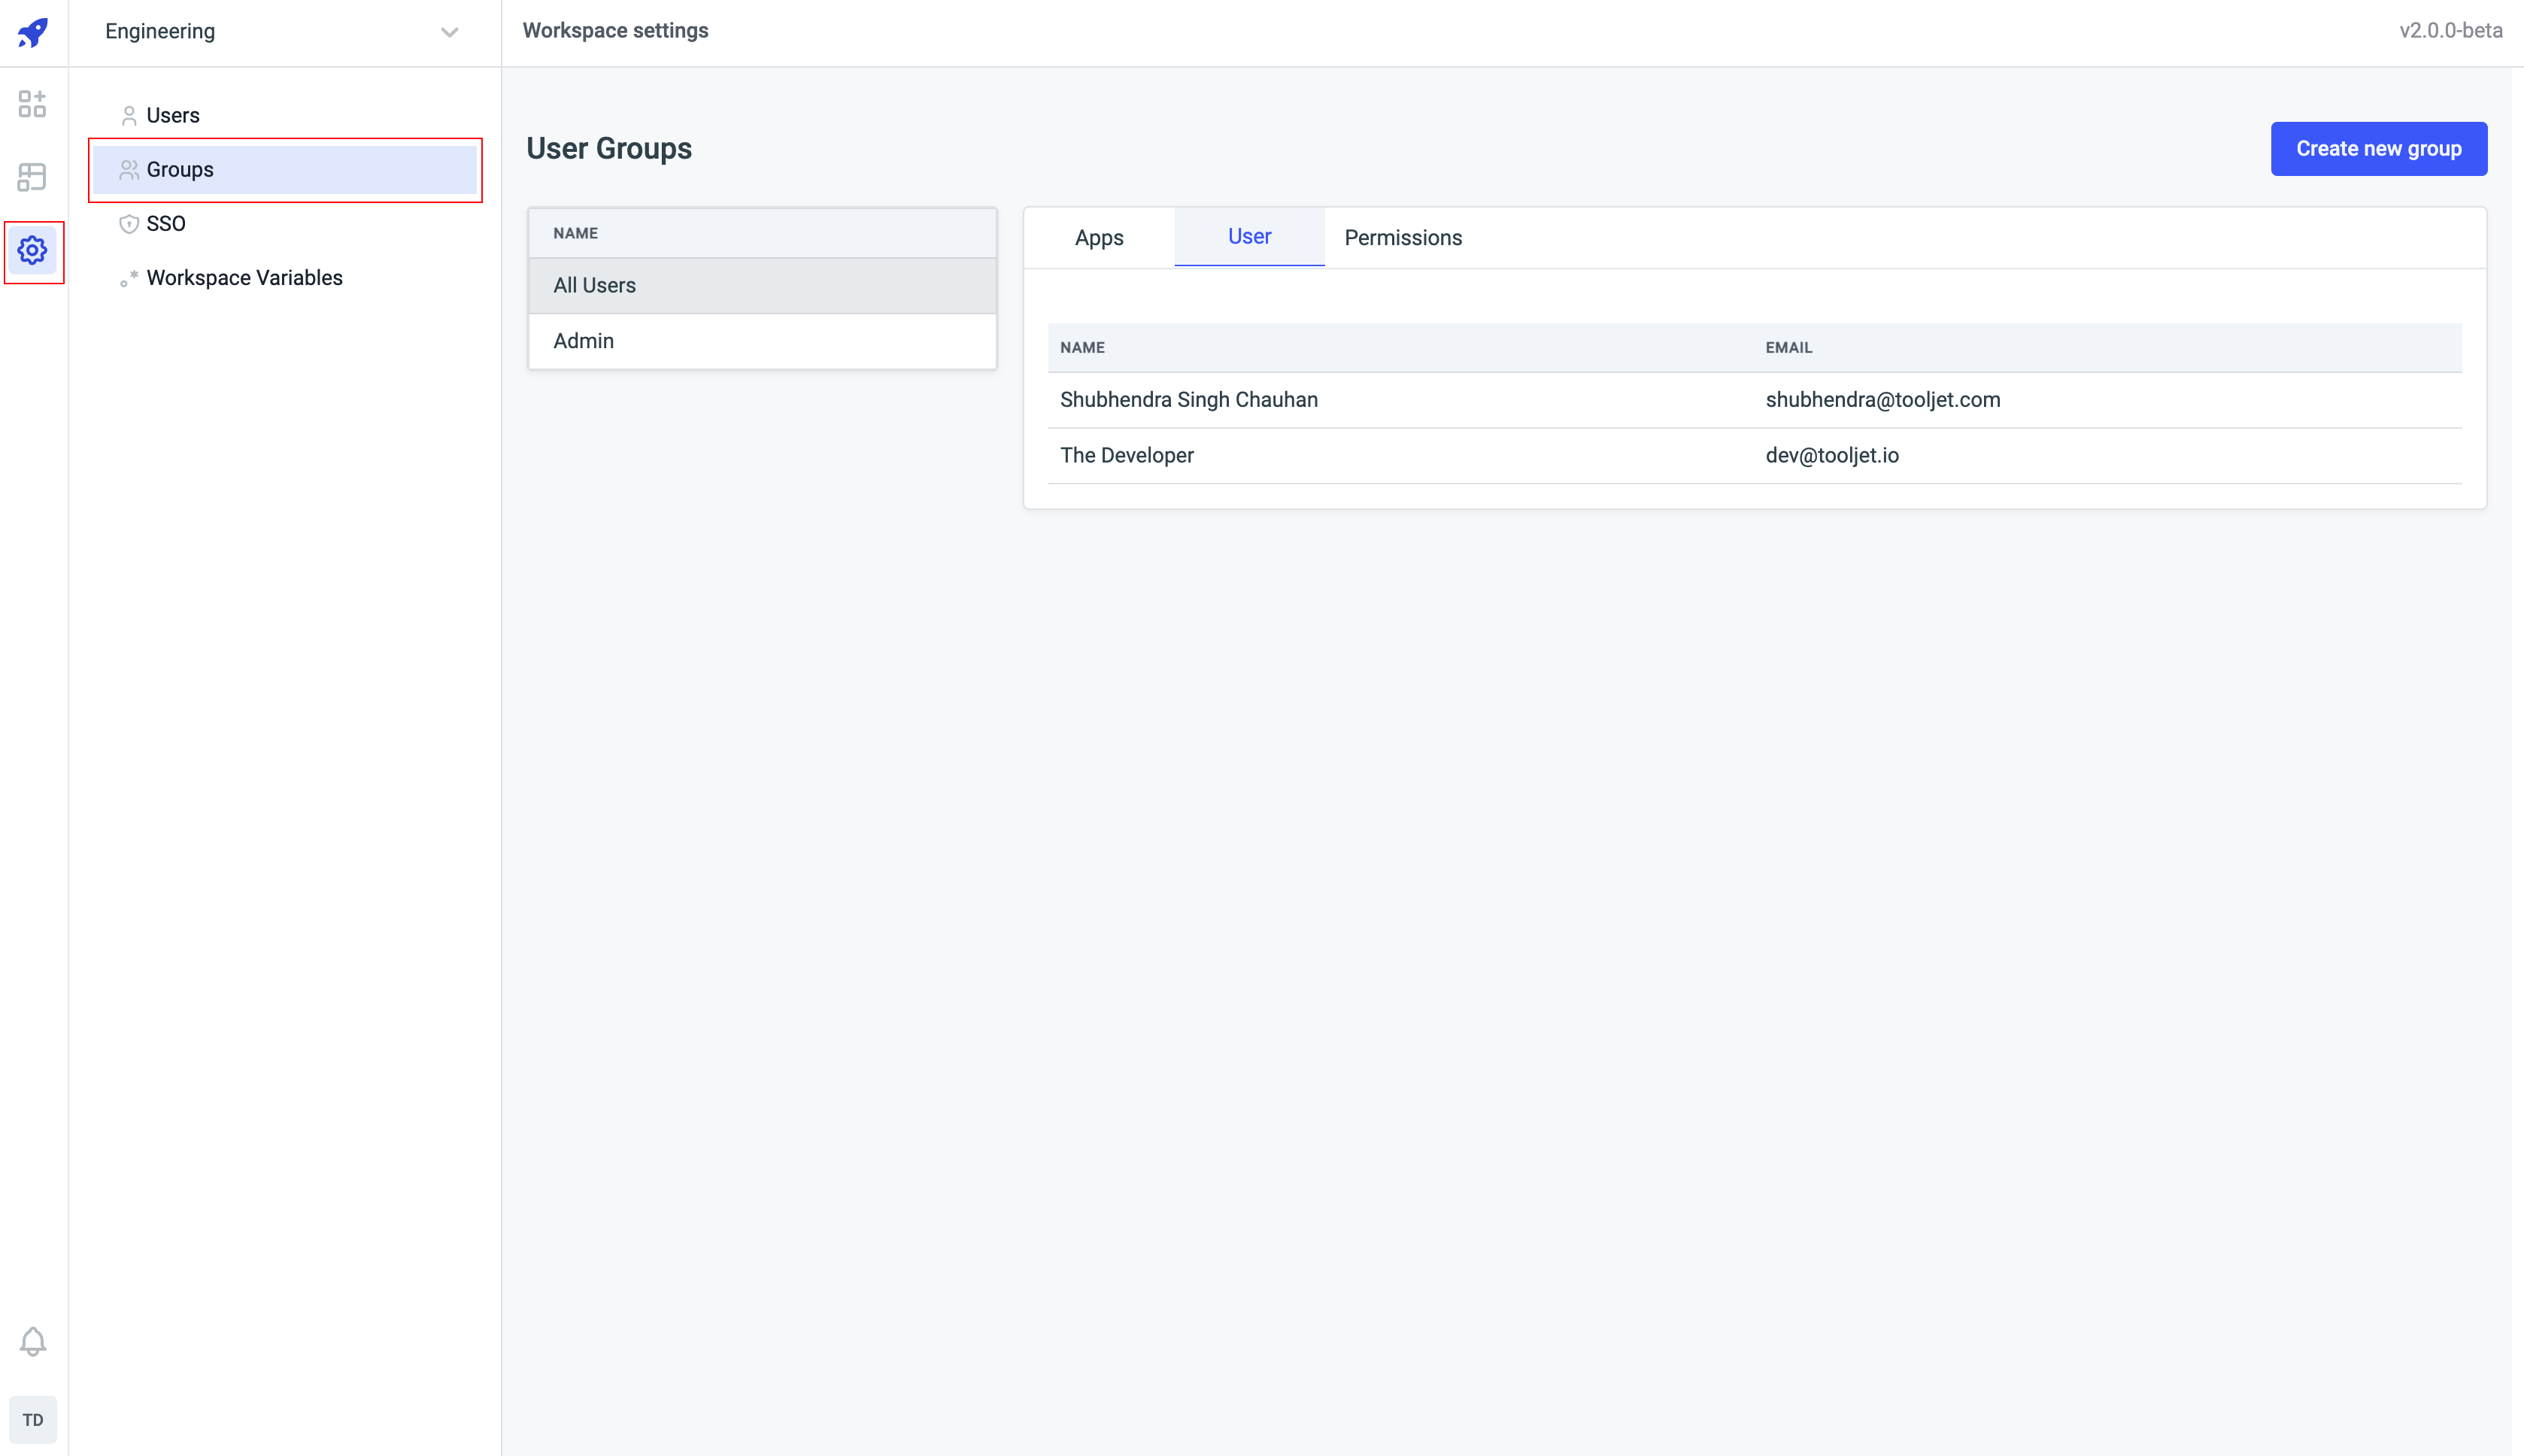The width and height of the screenshot is (2524, 1456).
Task: Click the notifications bell icon
Action: (33, 1340)
